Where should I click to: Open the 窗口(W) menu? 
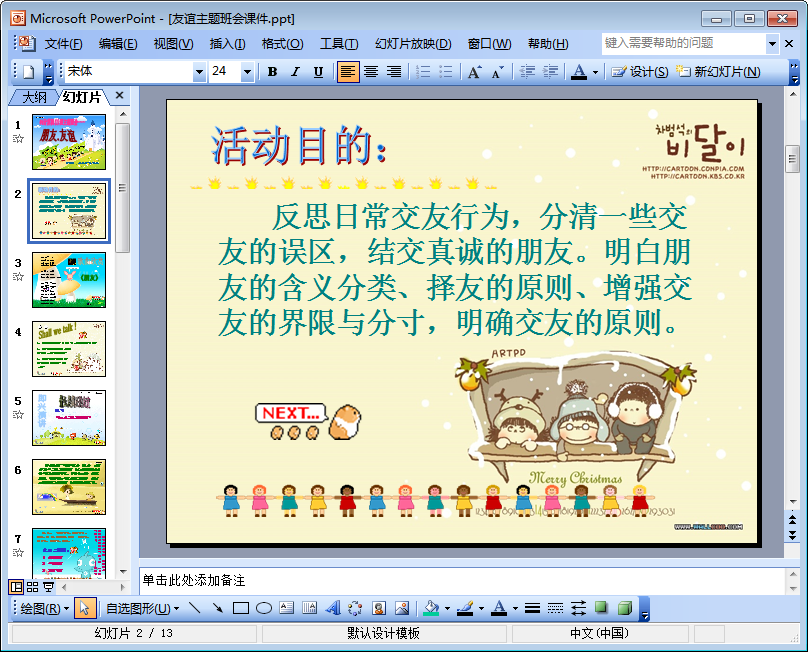pyautogui.click(x=489, y=44)
